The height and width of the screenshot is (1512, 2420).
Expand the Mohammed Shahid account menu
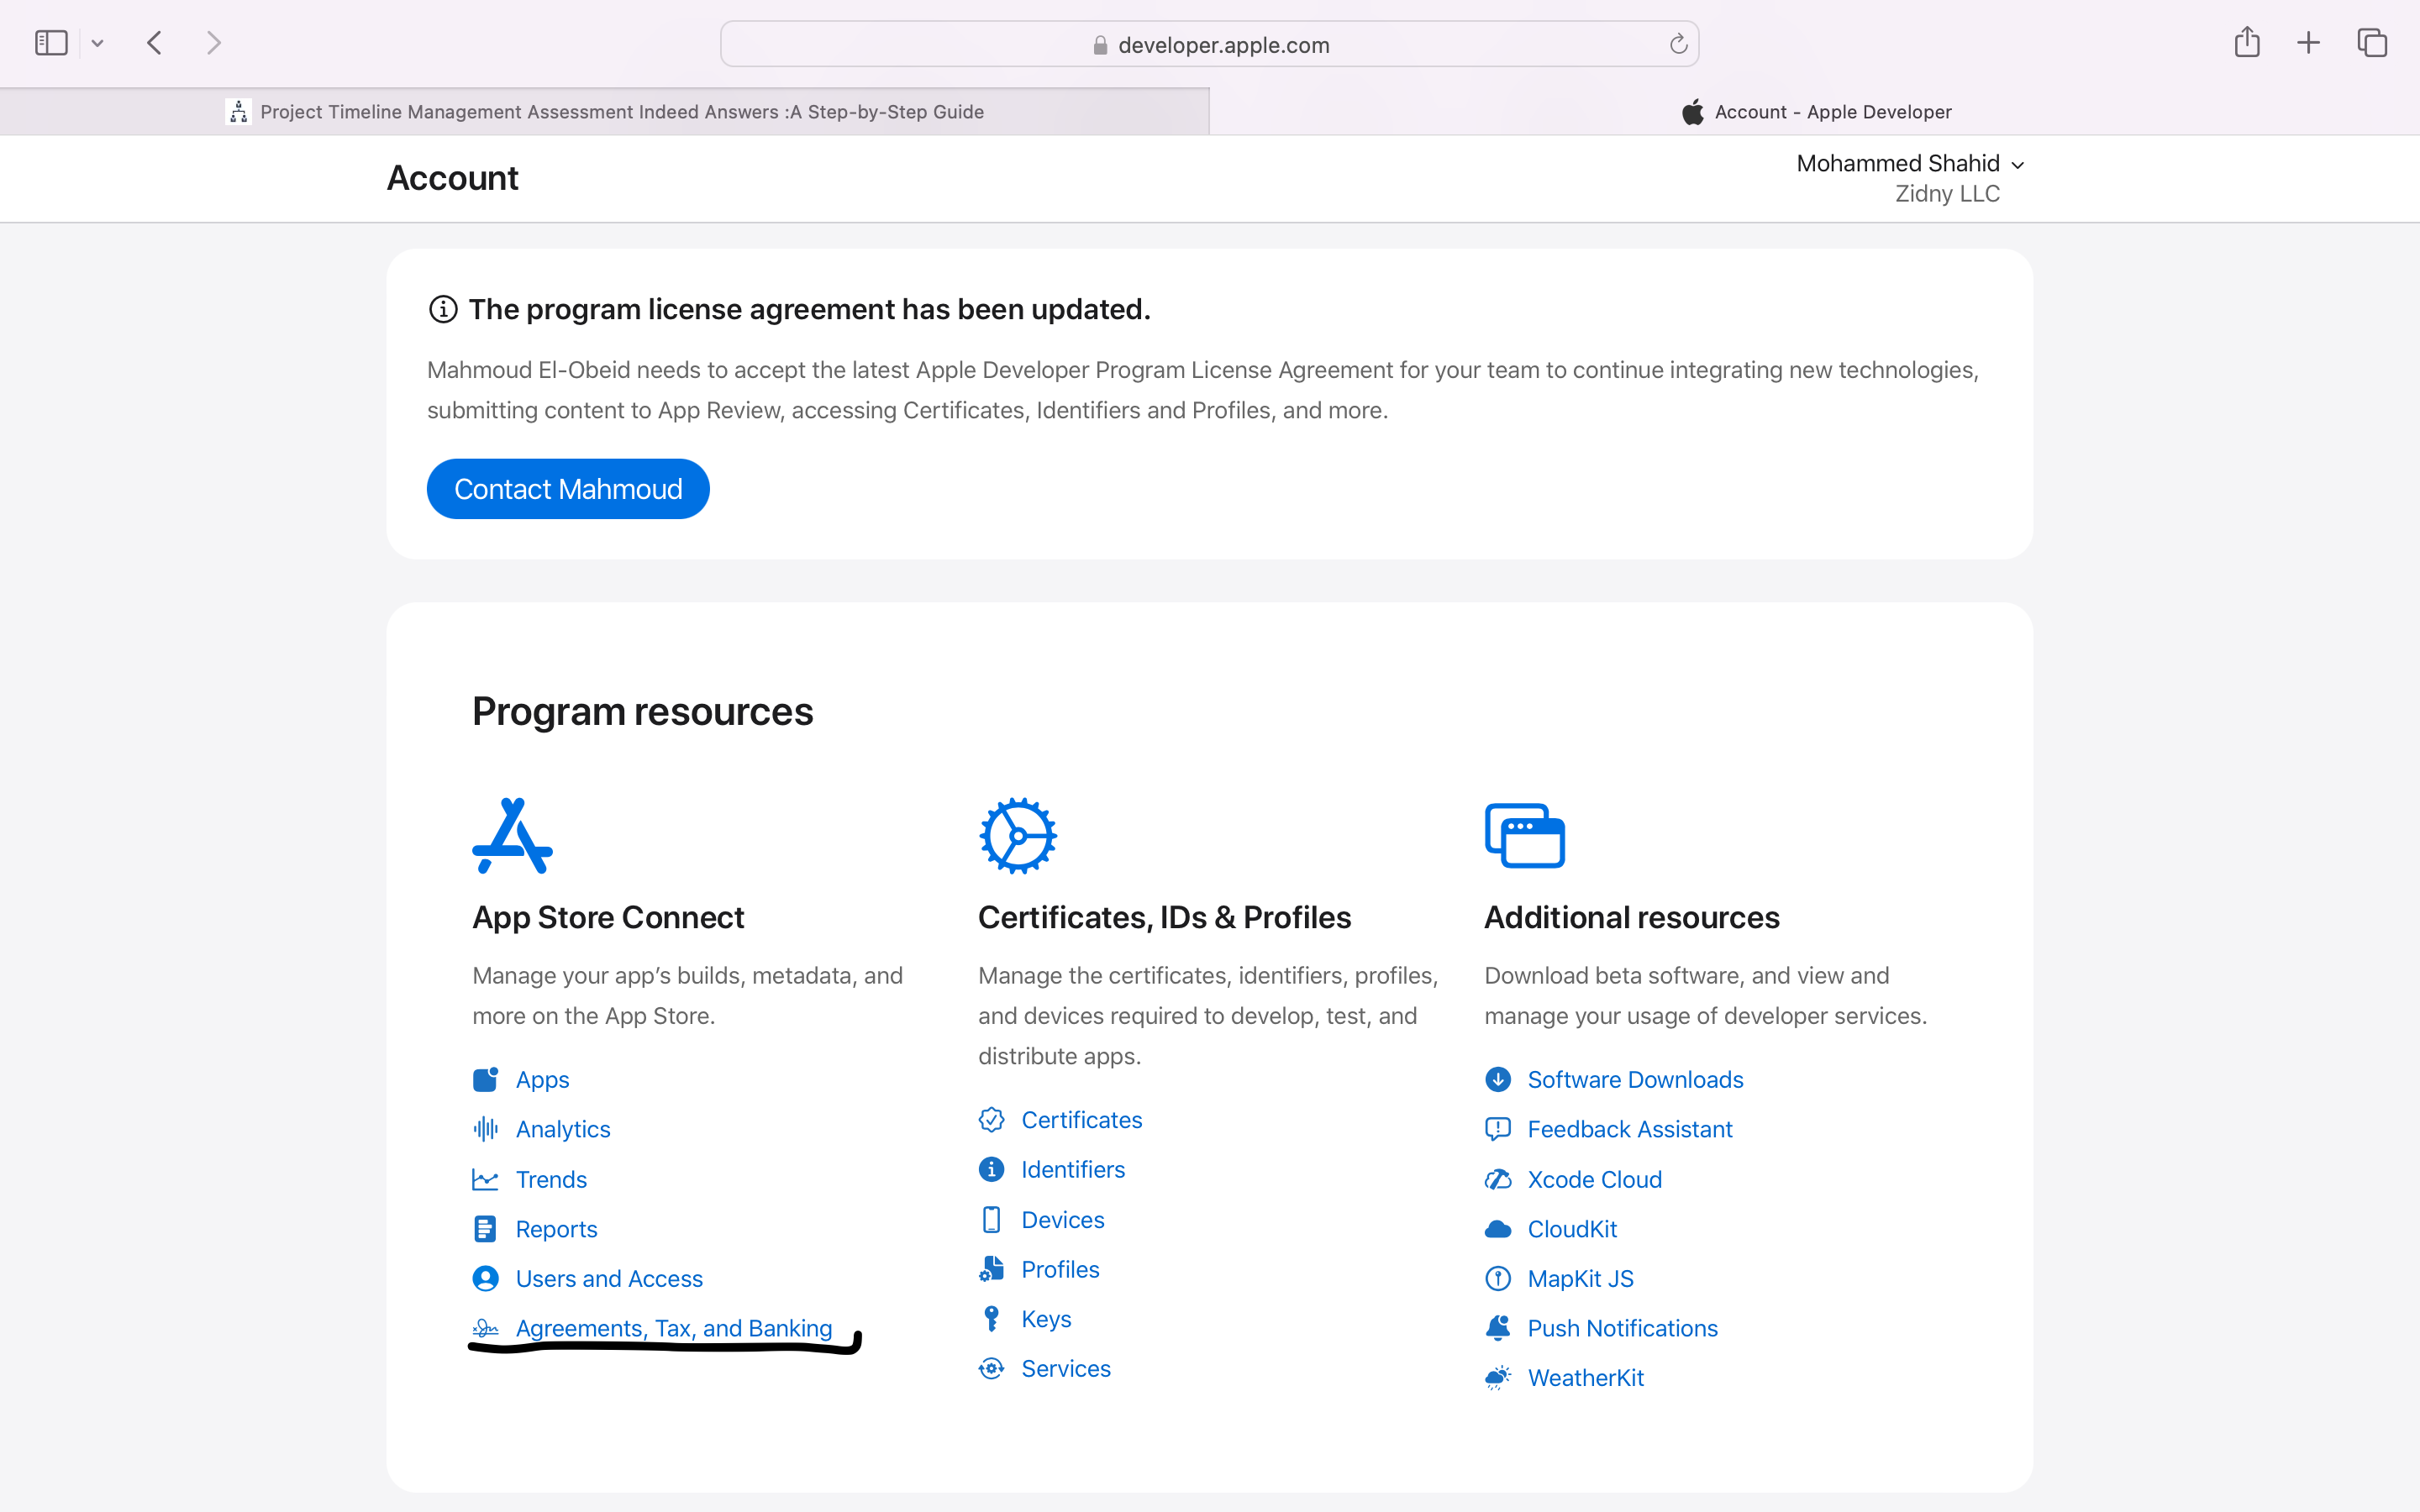pos(1909,164)
